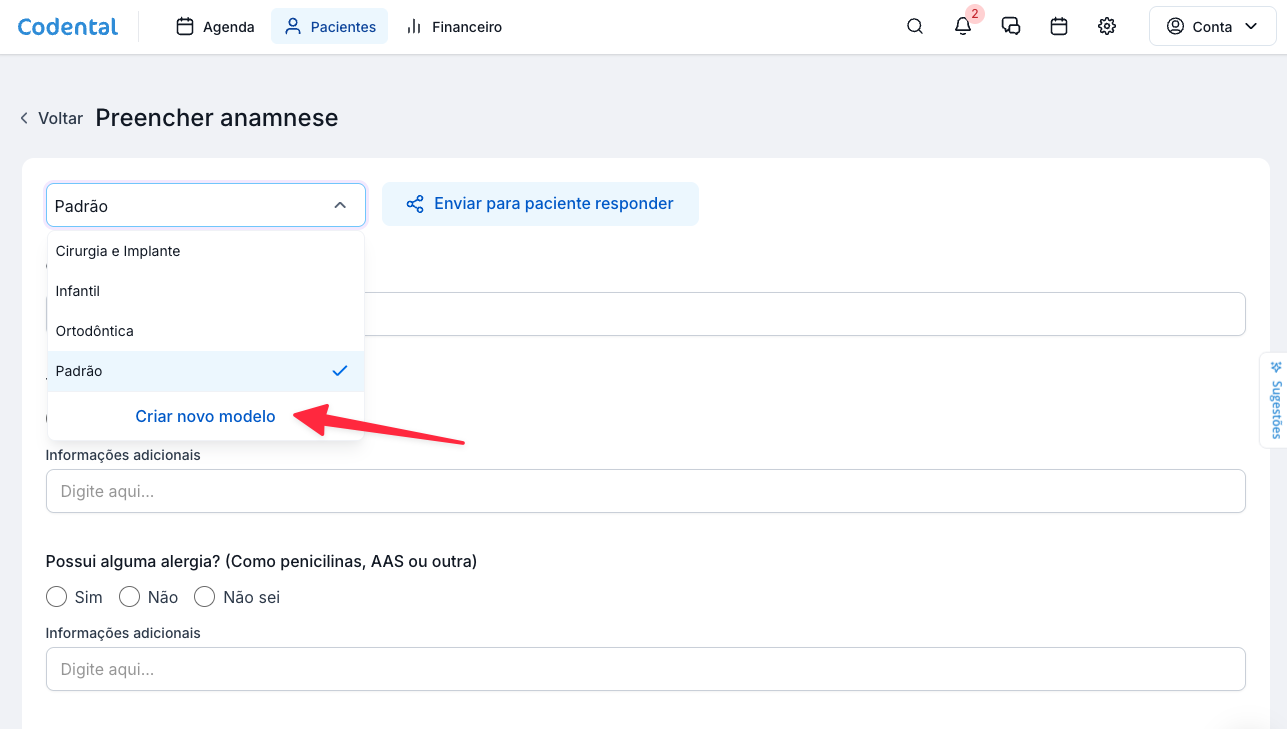
Task: Select Sim for allergy question
Action: click(57, 597)
